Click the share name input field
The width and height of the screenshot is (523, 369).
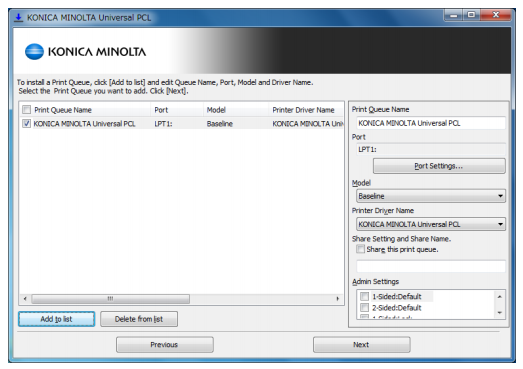click(431, 266)
